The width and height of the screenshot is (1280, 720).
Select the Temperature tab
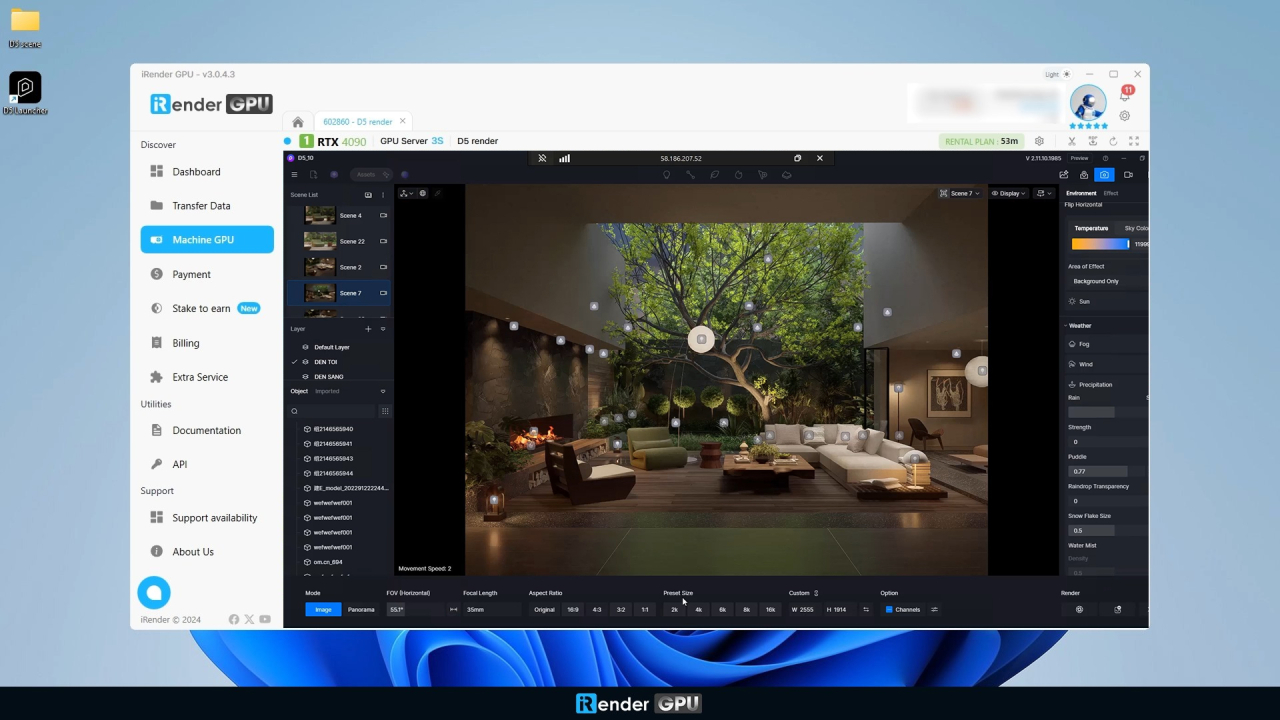coord(1091,228)
